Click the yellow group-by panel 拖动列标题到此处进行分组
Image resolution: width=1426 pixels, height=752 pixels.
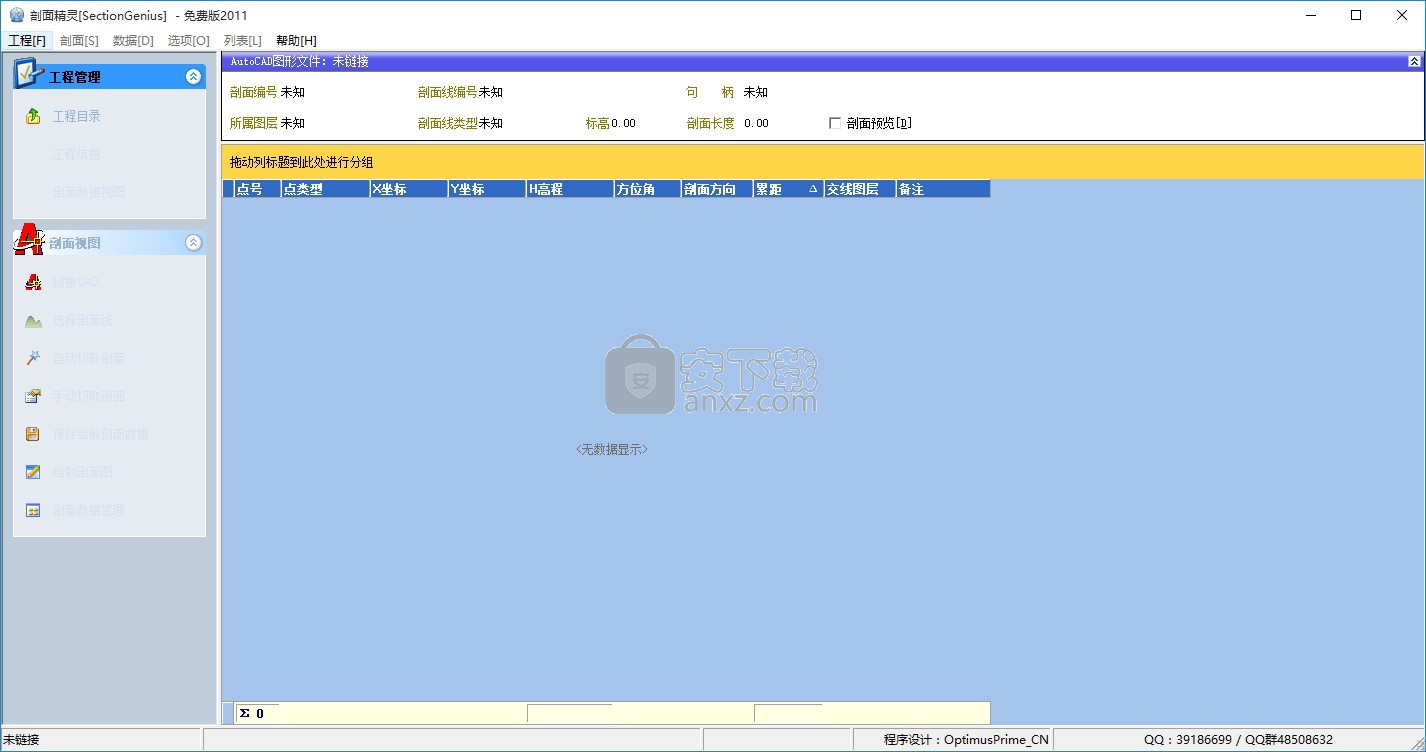(x=821, y=162)
